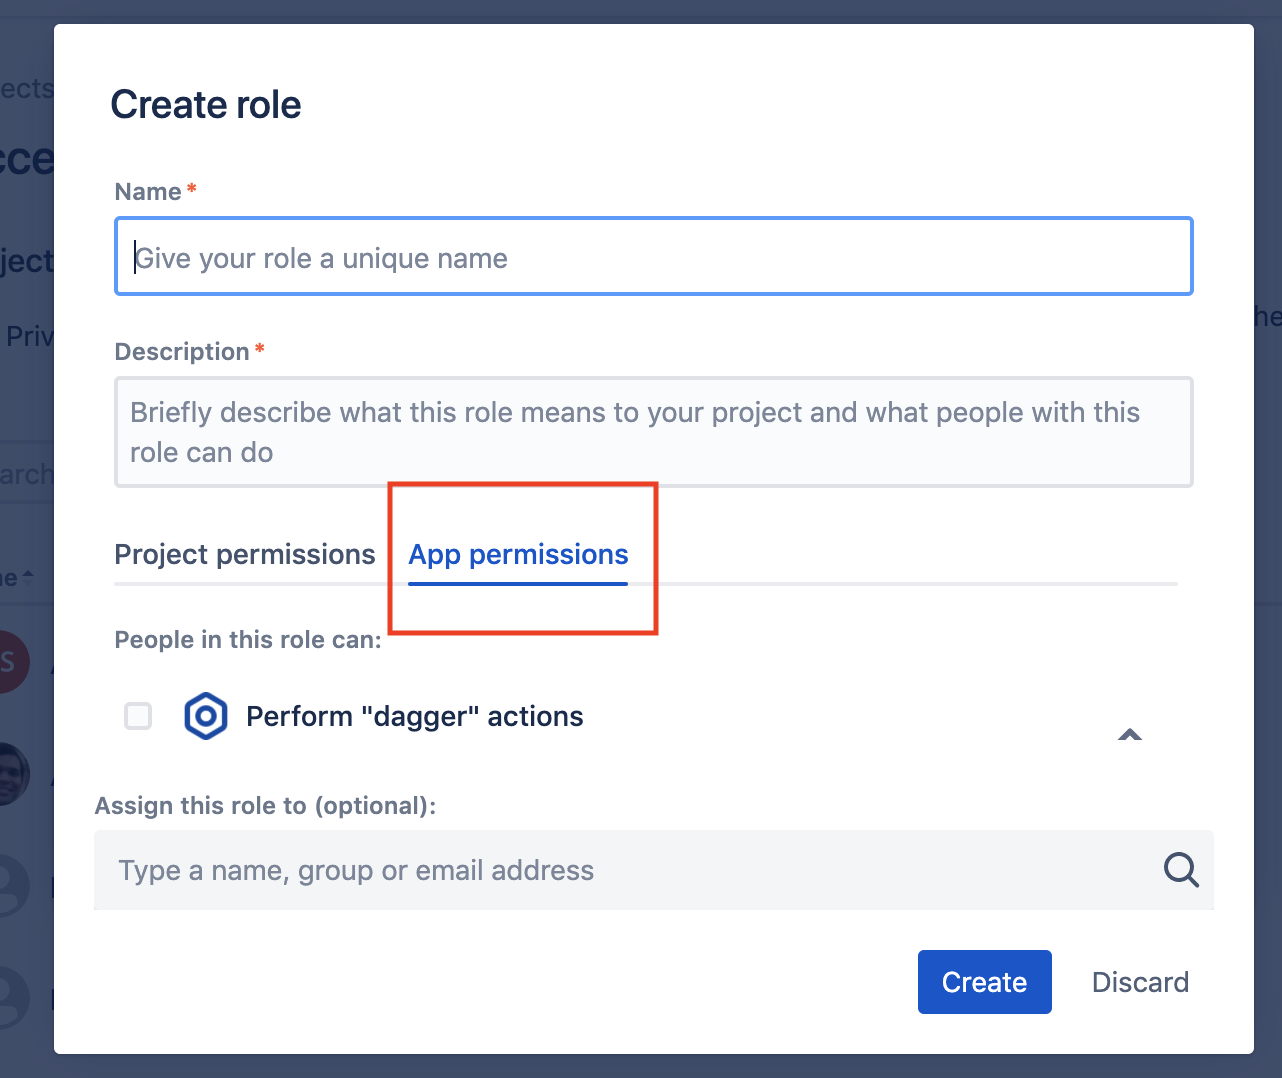Click the hexagon app icon beside dagger actions
1282x1078 pixels.
(206, 716)
